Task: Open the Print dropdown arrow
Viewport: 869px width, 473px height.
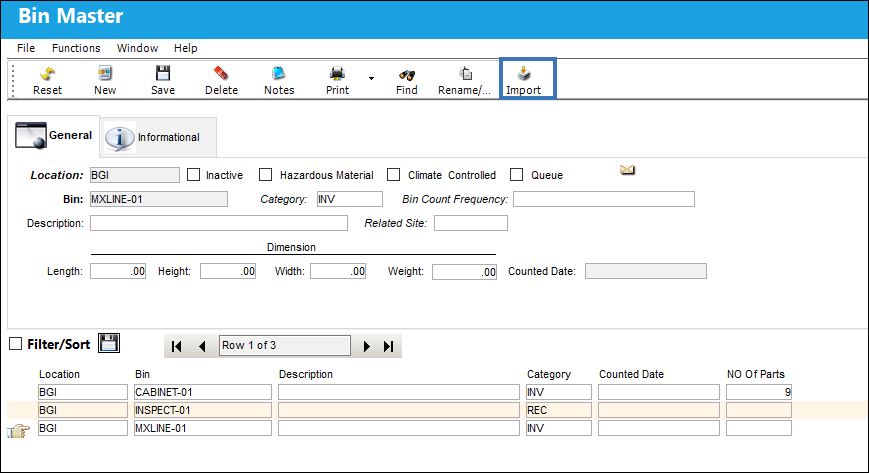Action: pyautogui.click(x=371, y=78)
